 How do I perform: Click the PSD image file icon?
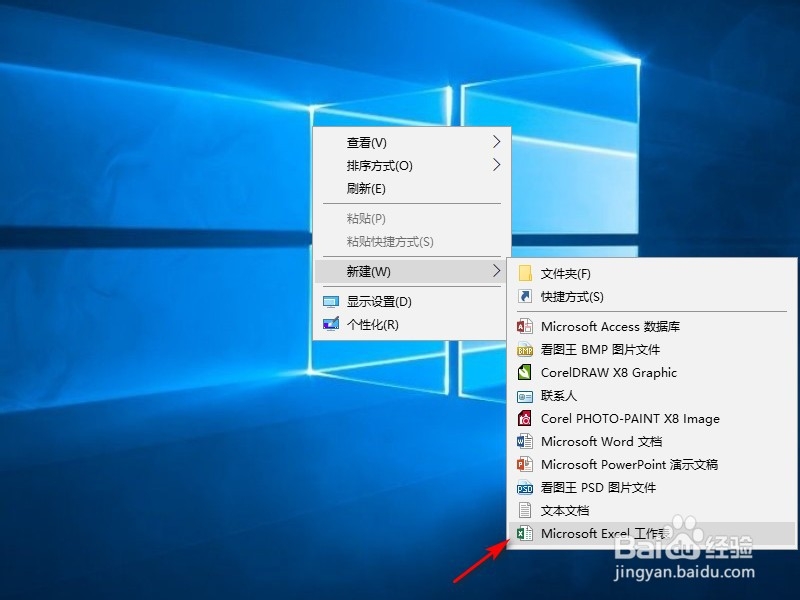coord(525,487)
